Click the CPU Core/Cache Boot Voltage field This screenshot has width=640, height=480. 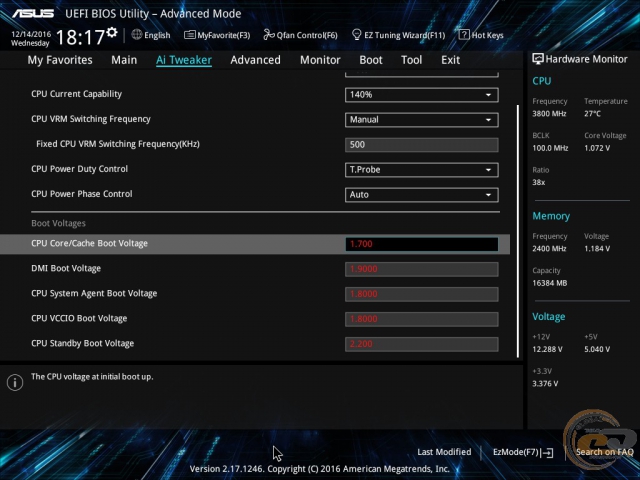[422, 244]
